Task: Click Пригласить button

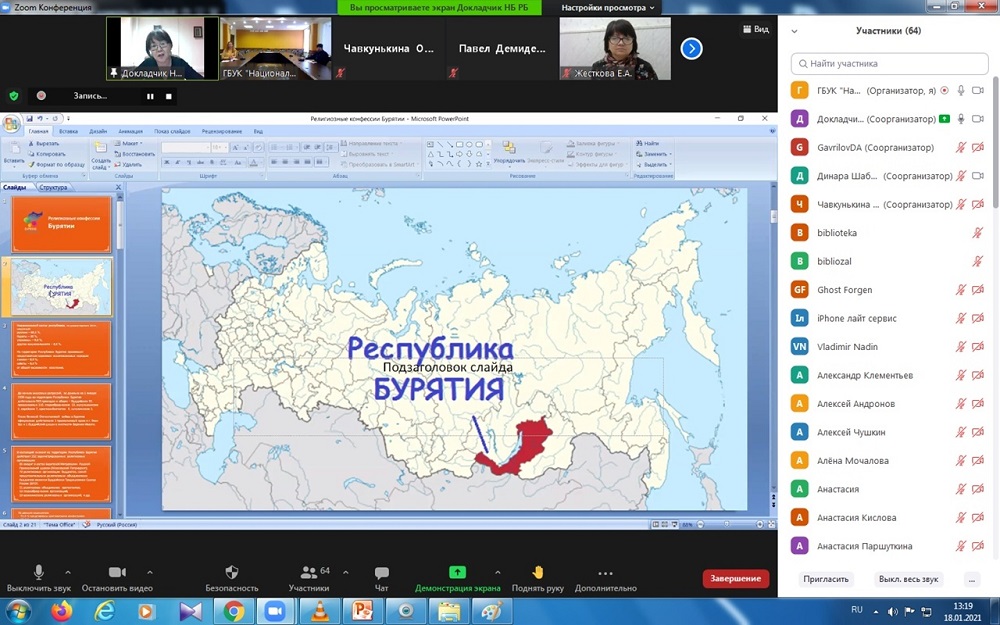Action: pos(826,579)
